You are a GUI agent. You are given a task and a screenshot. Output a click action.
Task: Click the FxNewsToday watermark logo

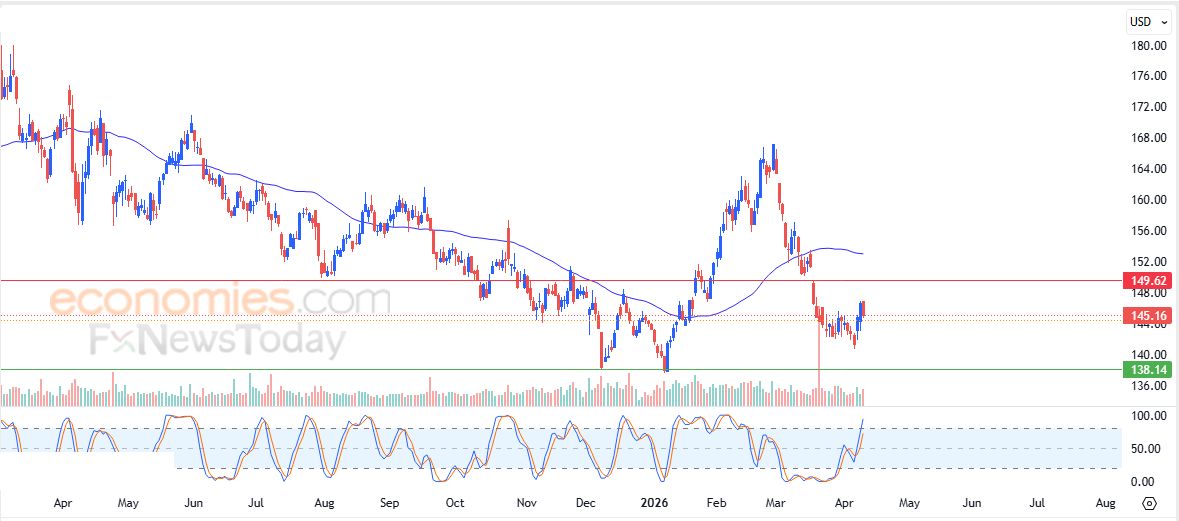pyautogui.click(x=217, y=340)
